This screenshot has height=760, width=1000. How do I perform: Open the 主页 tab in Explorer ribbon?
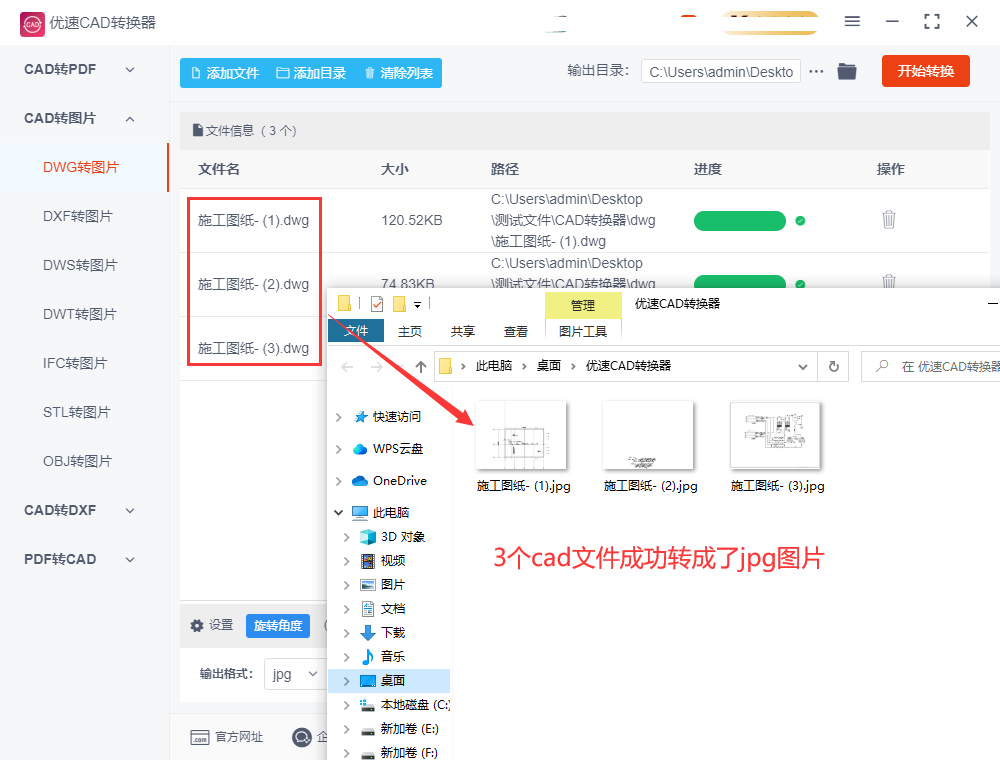pyautogui.click(x=409, y=332)
